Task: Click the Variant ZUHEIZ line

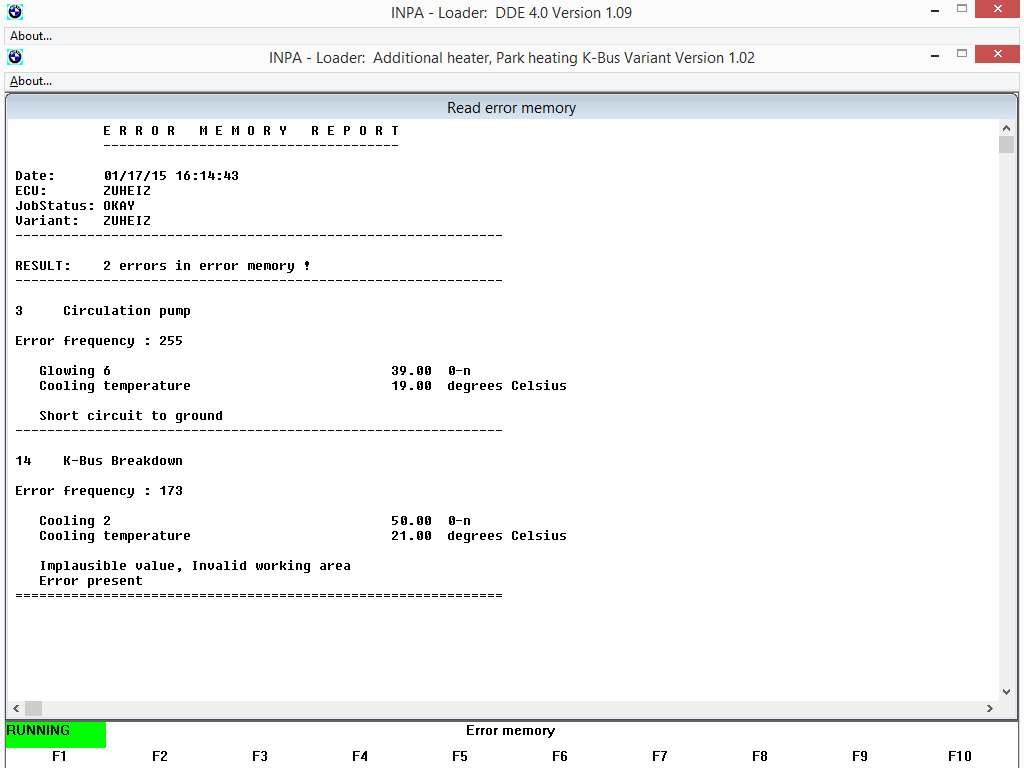Action: pyautogui.click(x=83, y=221)
